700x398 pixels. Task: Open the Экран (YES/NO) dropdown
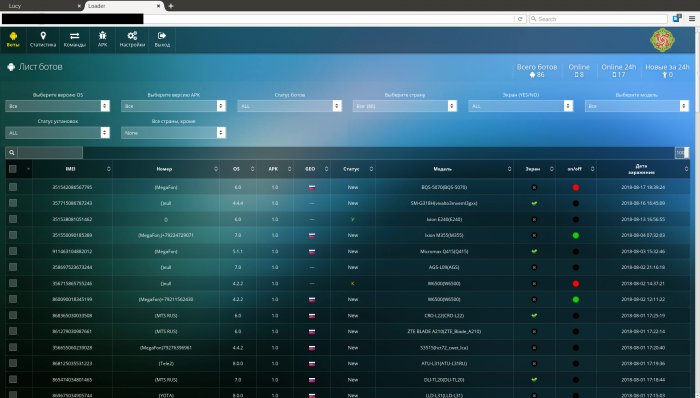click(x=521, y=106)
